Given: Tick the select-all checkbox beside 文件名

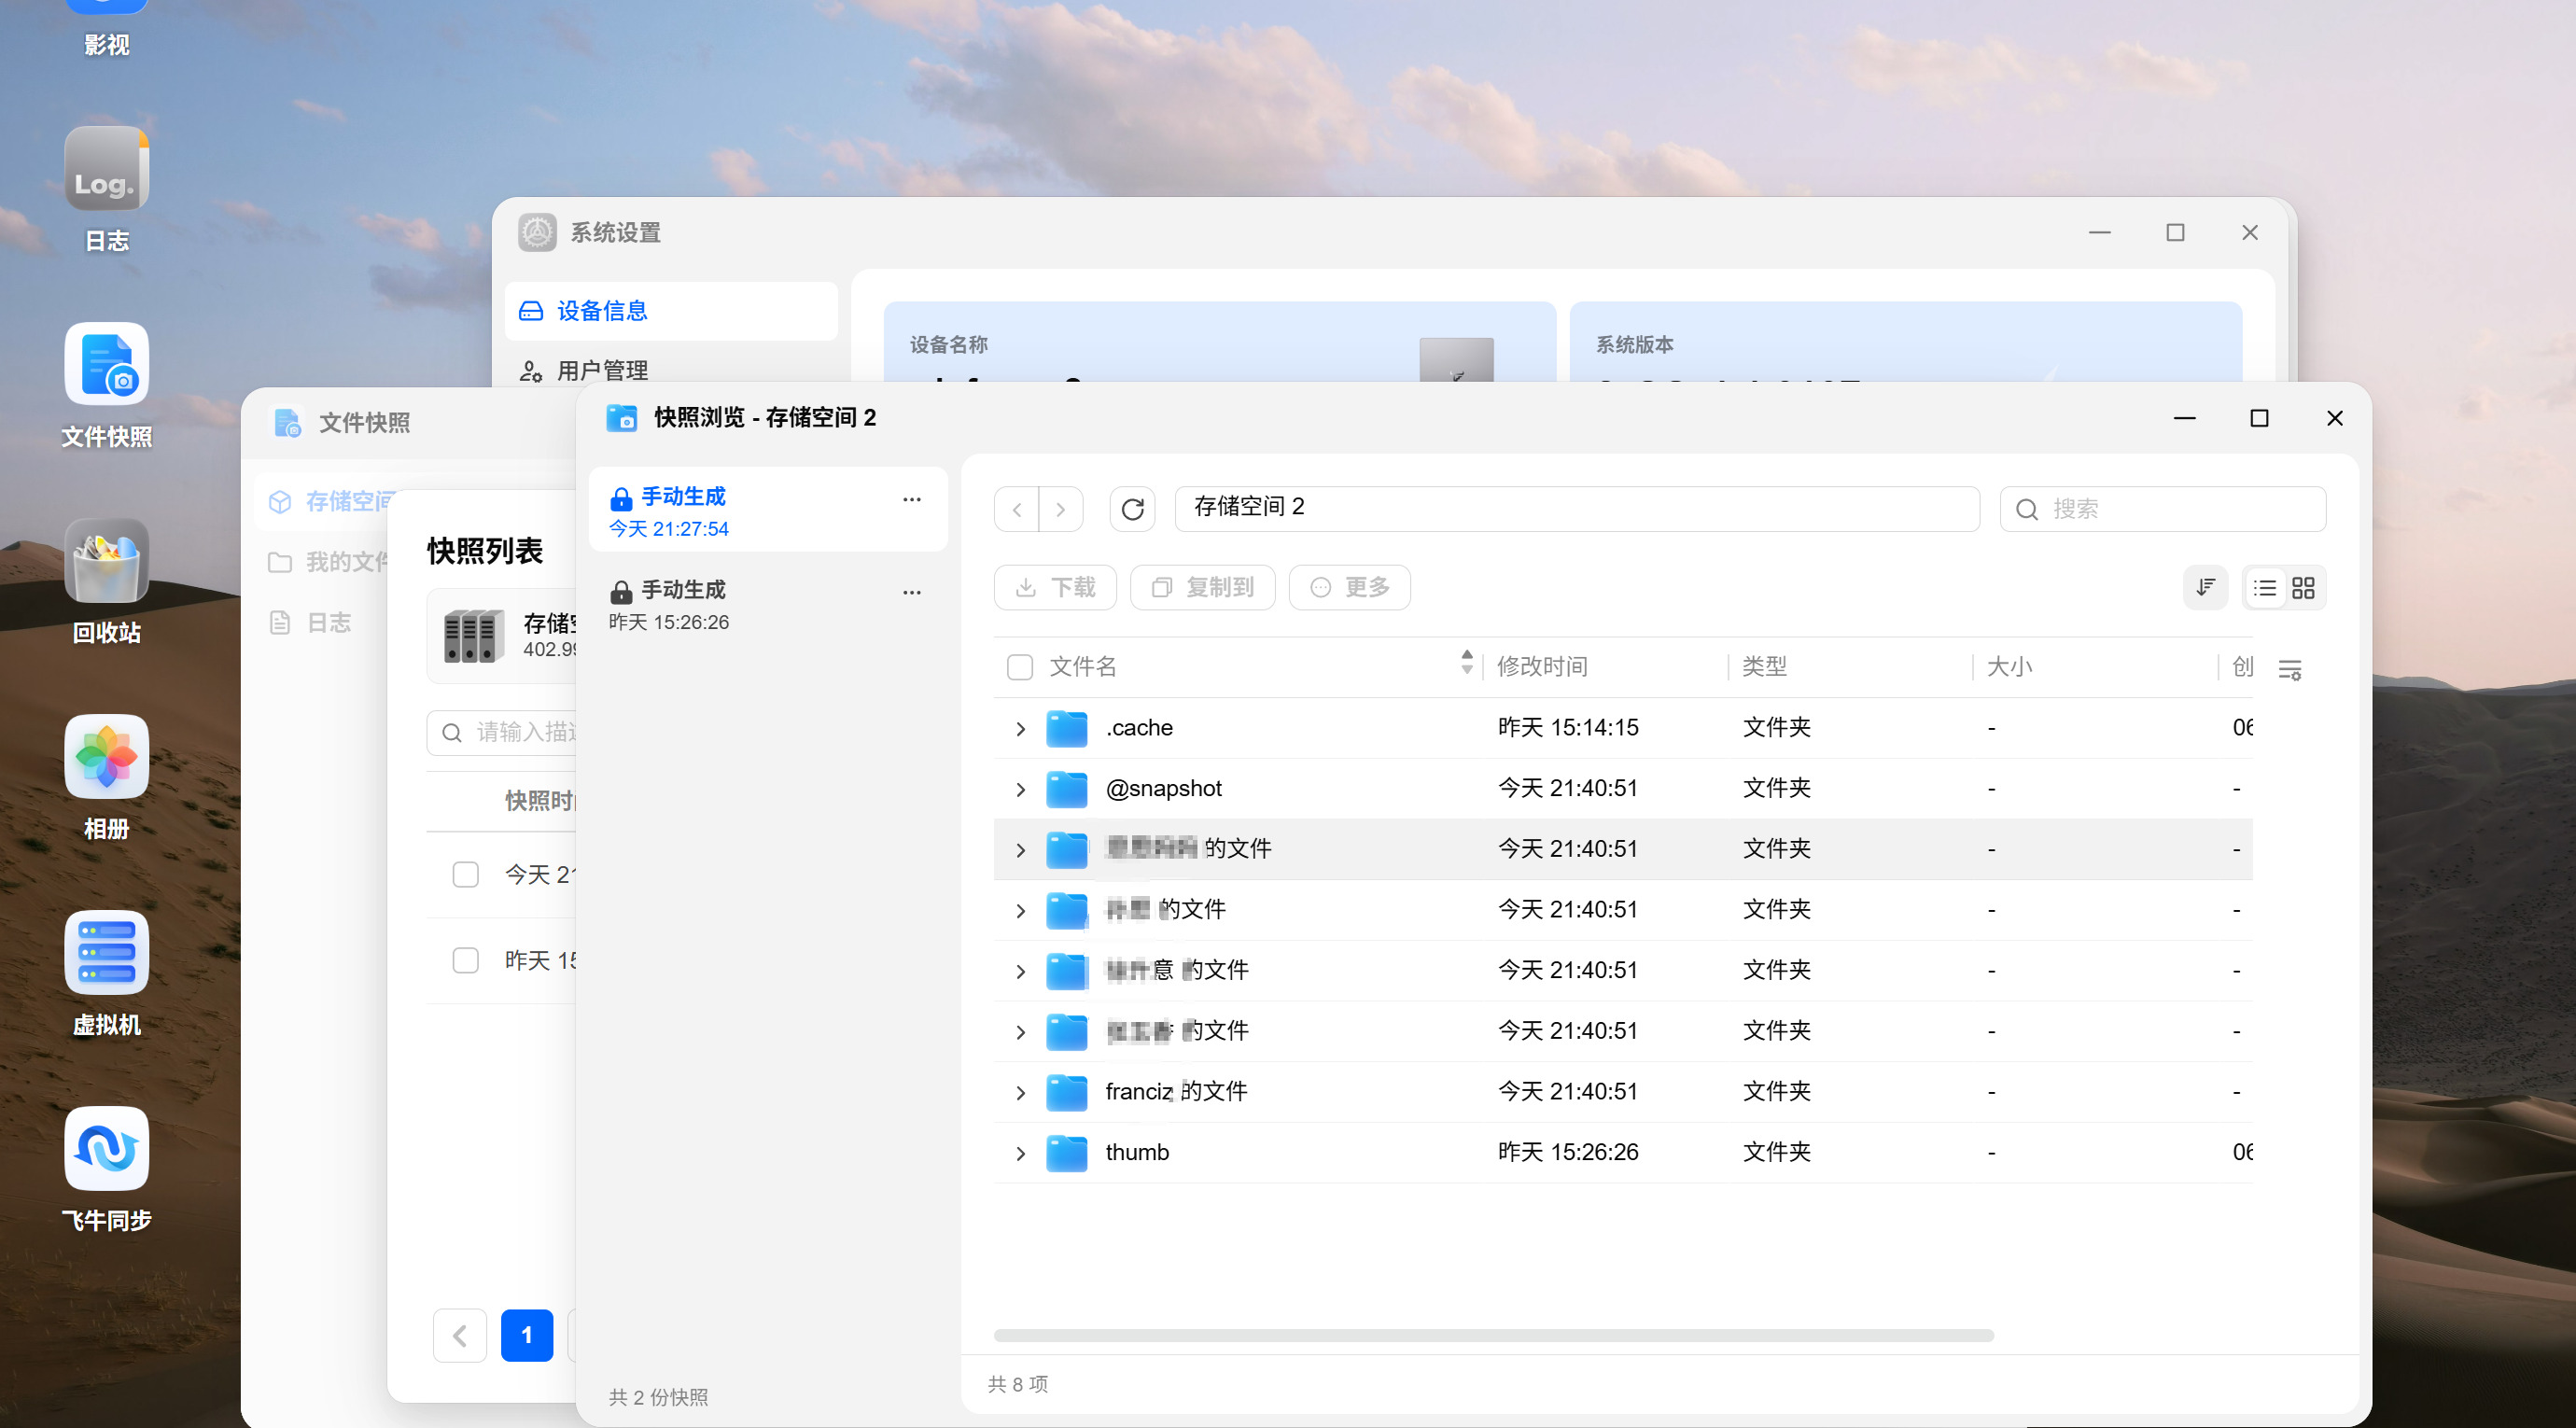Looking at the screenshot, I should coord(1019,667).
